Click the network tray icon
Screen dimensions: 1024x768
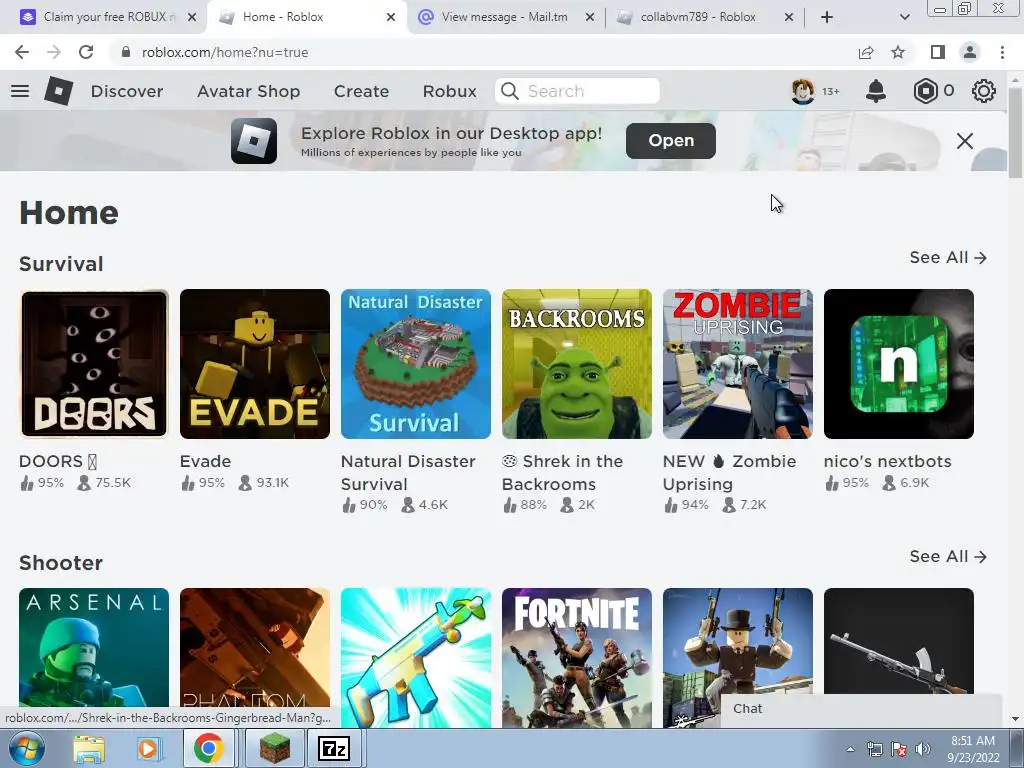pyautogui.click(x=874, y=749)
